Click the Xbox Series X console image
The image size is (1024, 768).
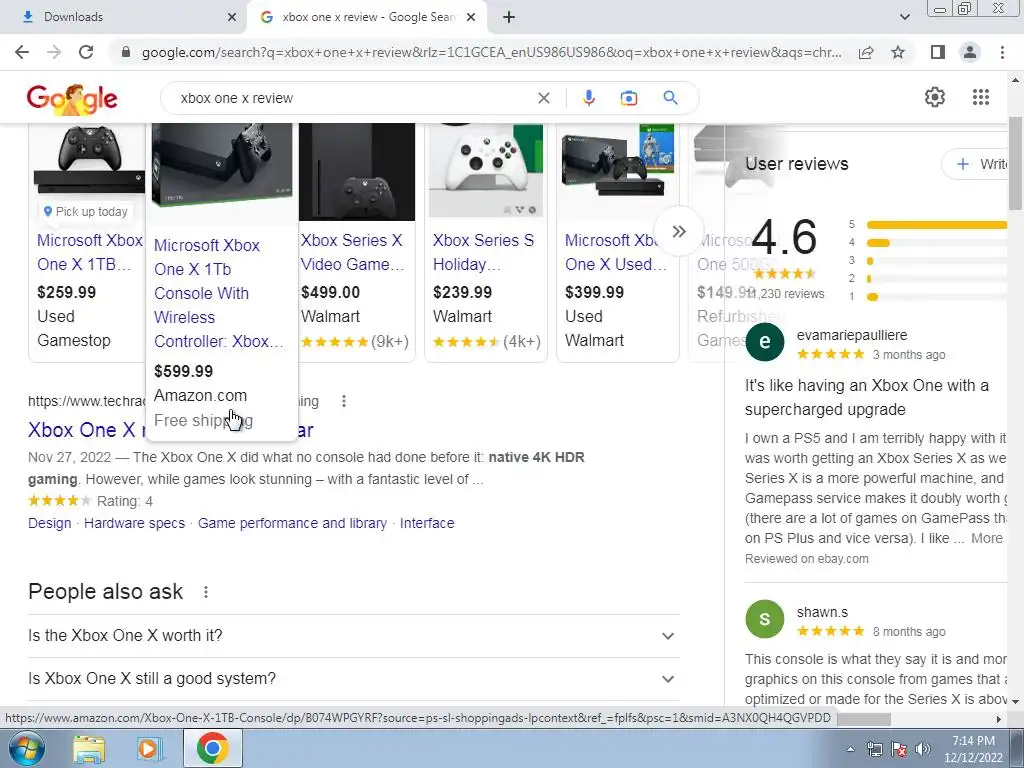[x=357, y=172]
